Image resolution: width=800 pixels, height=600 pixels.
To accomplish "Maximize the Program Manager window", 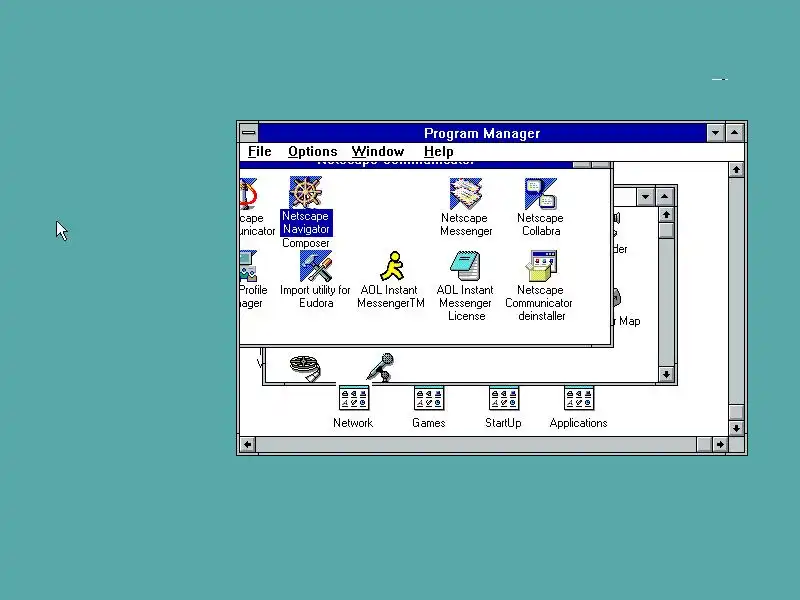I will pyautogui.click(x=734, y=133).
